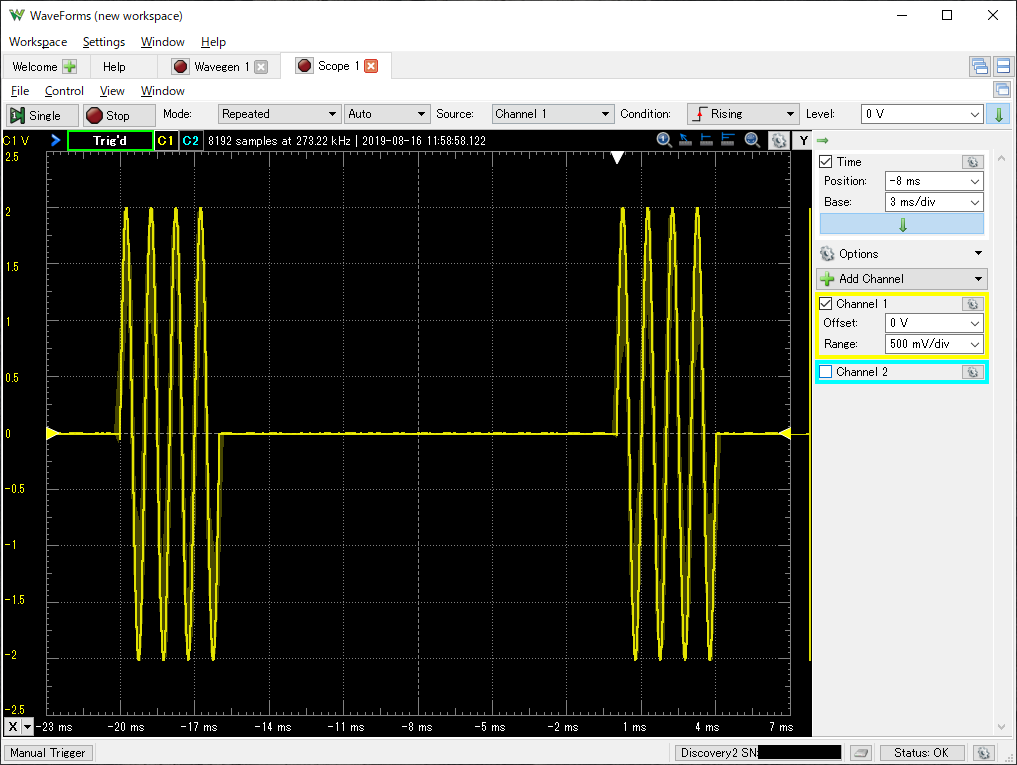Click the green arrow beside trigger Level
The height and width of the screenshot is (765, 1017).
coord(998,114)
